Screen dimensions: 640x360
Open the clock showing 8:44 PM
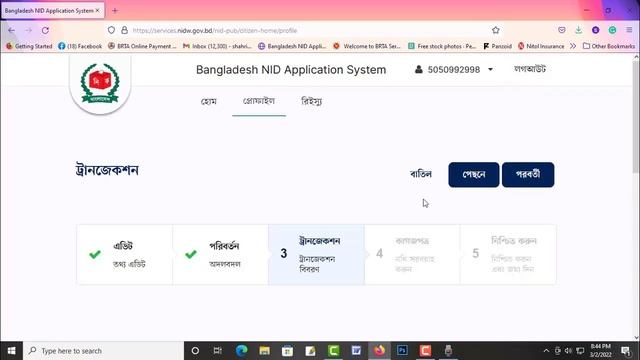[600, 351]
